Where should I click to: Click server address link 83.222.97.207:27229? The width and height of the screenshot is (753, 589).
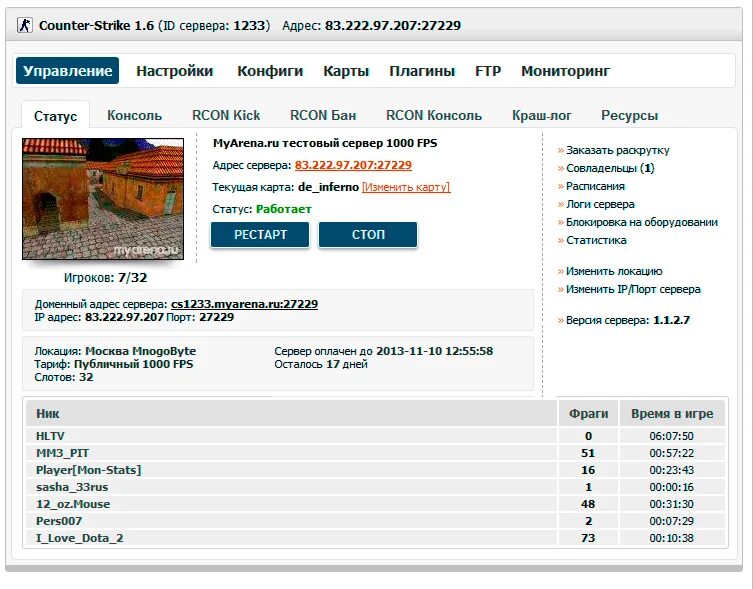coord(353,165)
